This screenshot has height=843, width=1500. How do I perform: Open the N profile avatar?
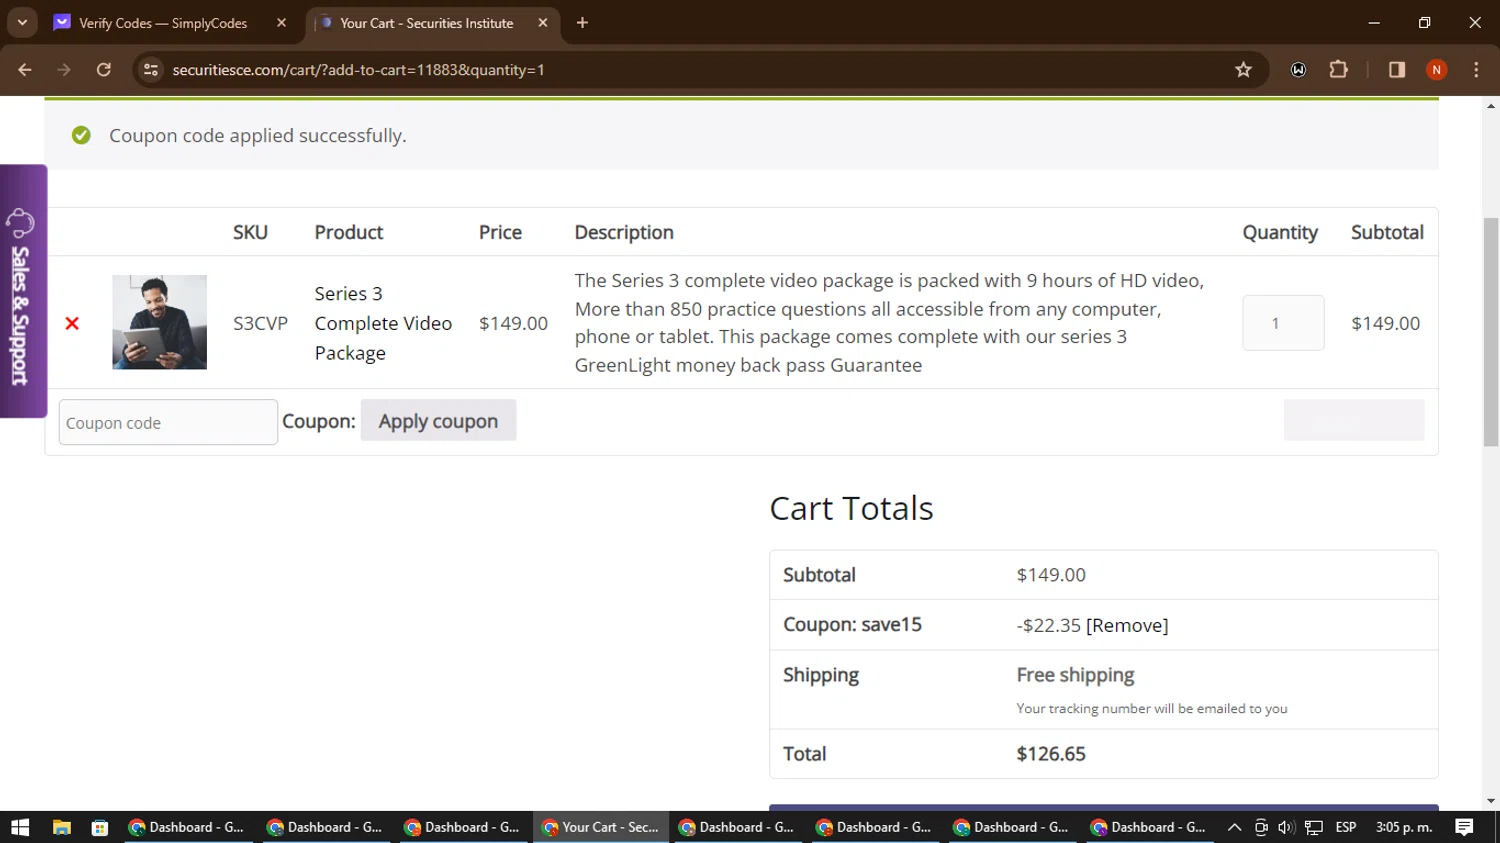point(1436,70)
